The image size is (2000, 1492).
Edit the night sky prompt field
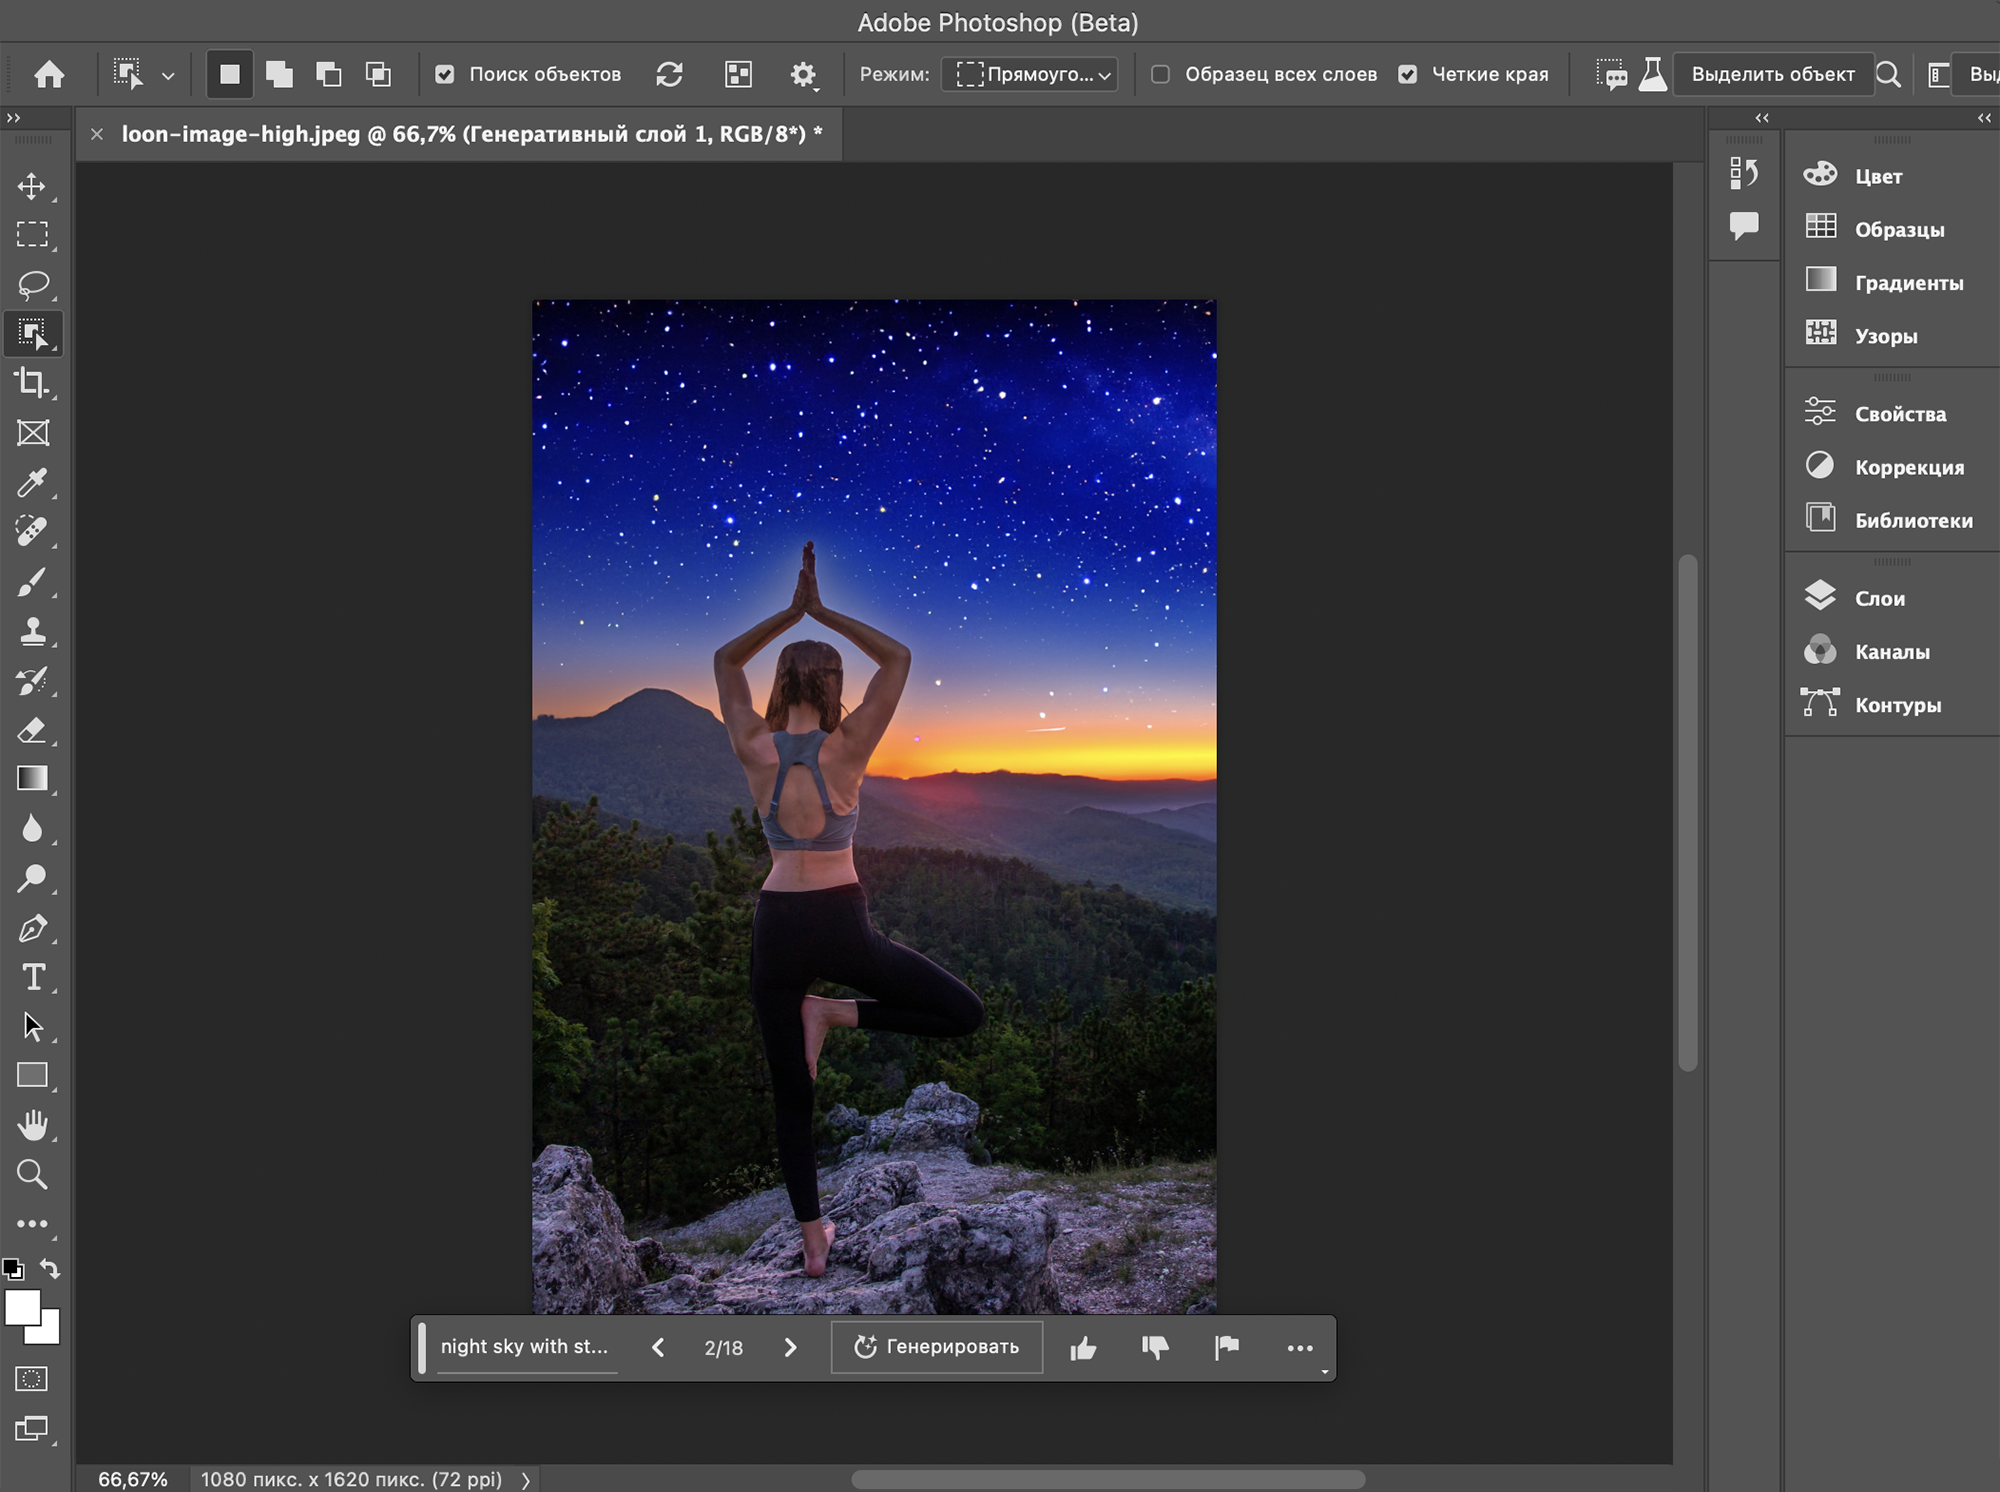point(526,1347)
